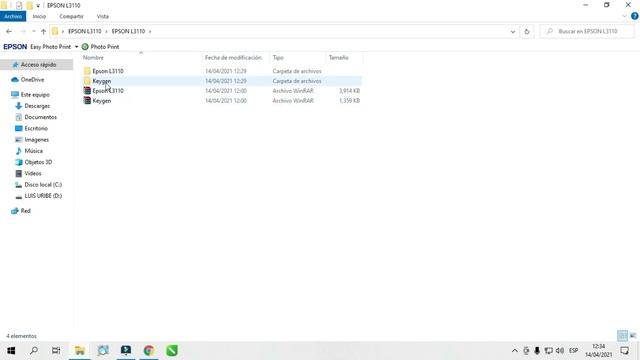Click File Explorer taskbar icon
640x360 pixels.
point(80,351)
